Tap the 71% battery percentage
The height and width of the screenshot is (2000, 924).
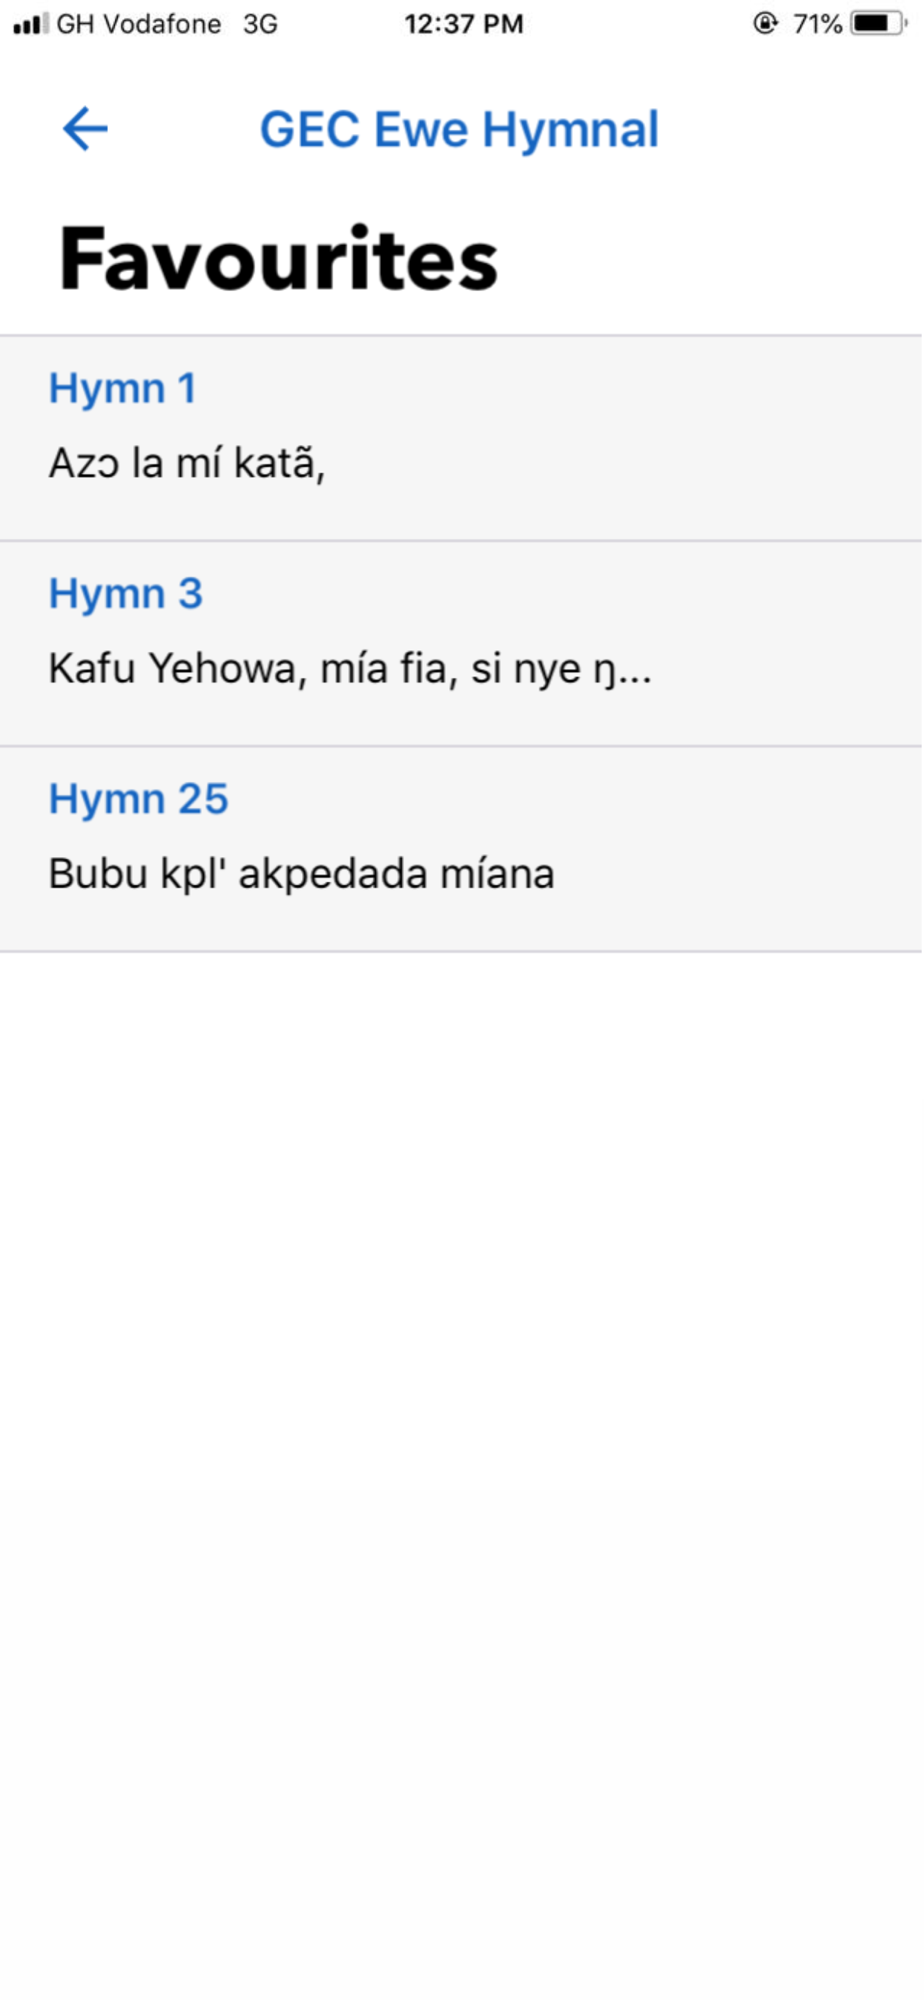(x=817, y=24)
